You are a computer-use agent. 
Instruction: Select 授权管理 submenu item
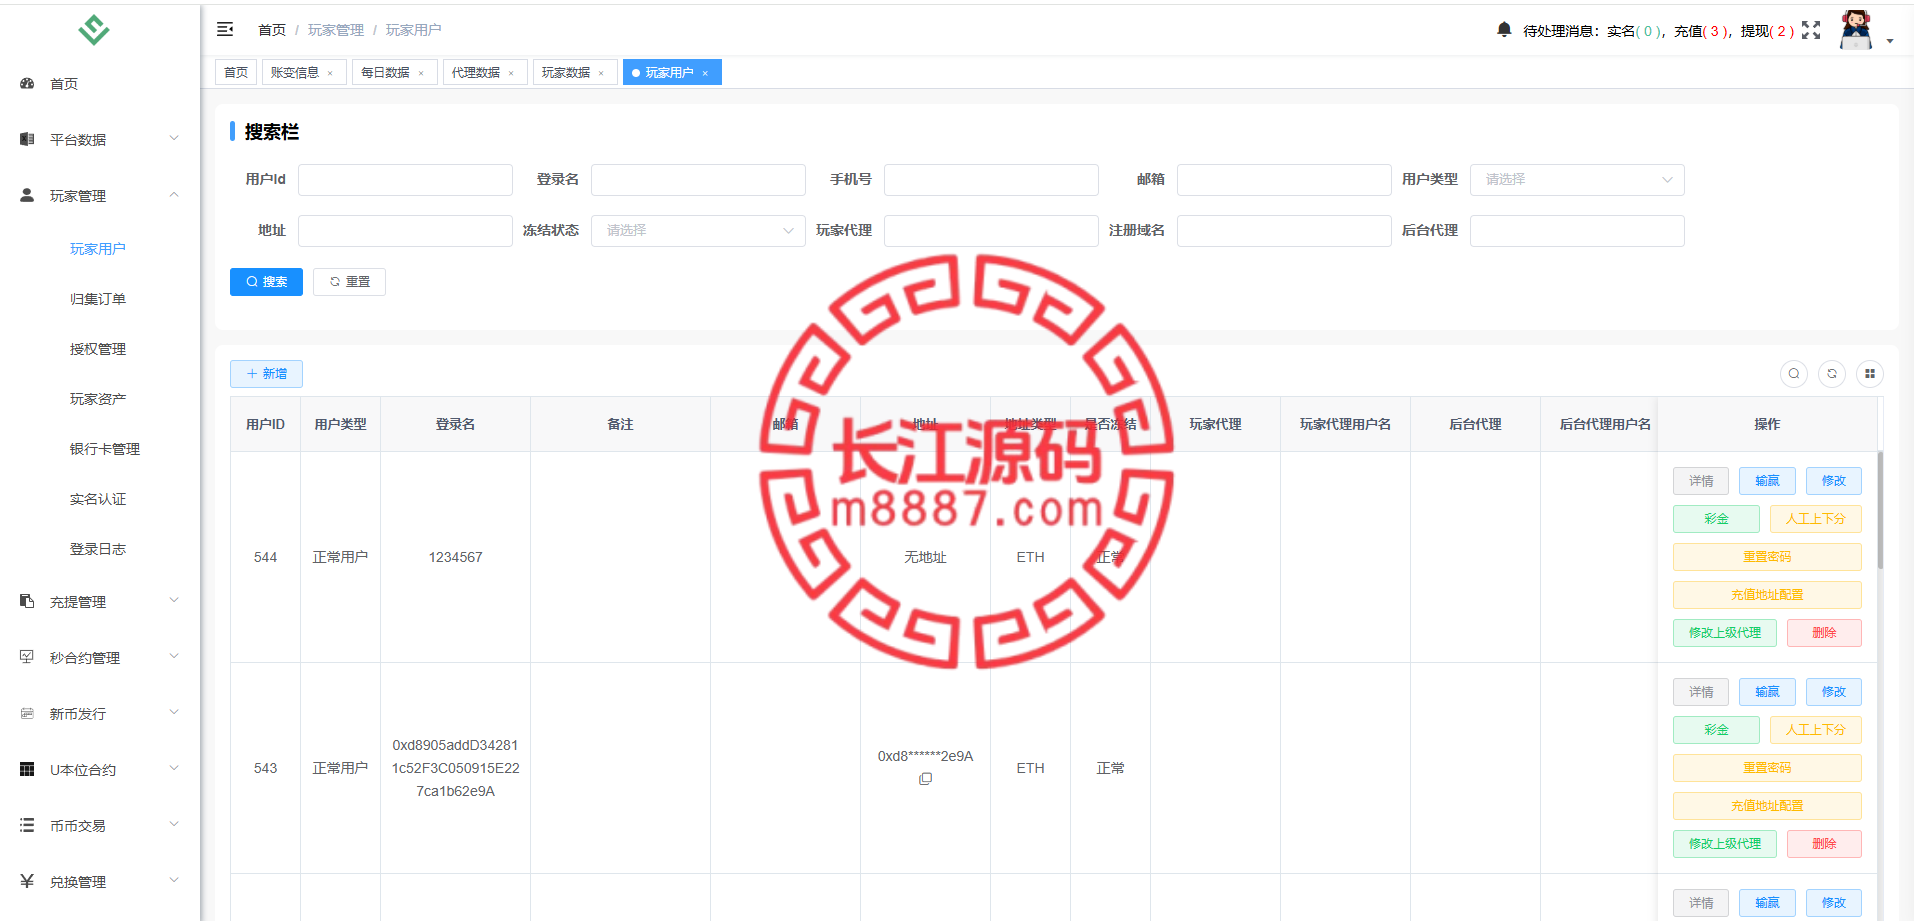(x=98, y=349)
